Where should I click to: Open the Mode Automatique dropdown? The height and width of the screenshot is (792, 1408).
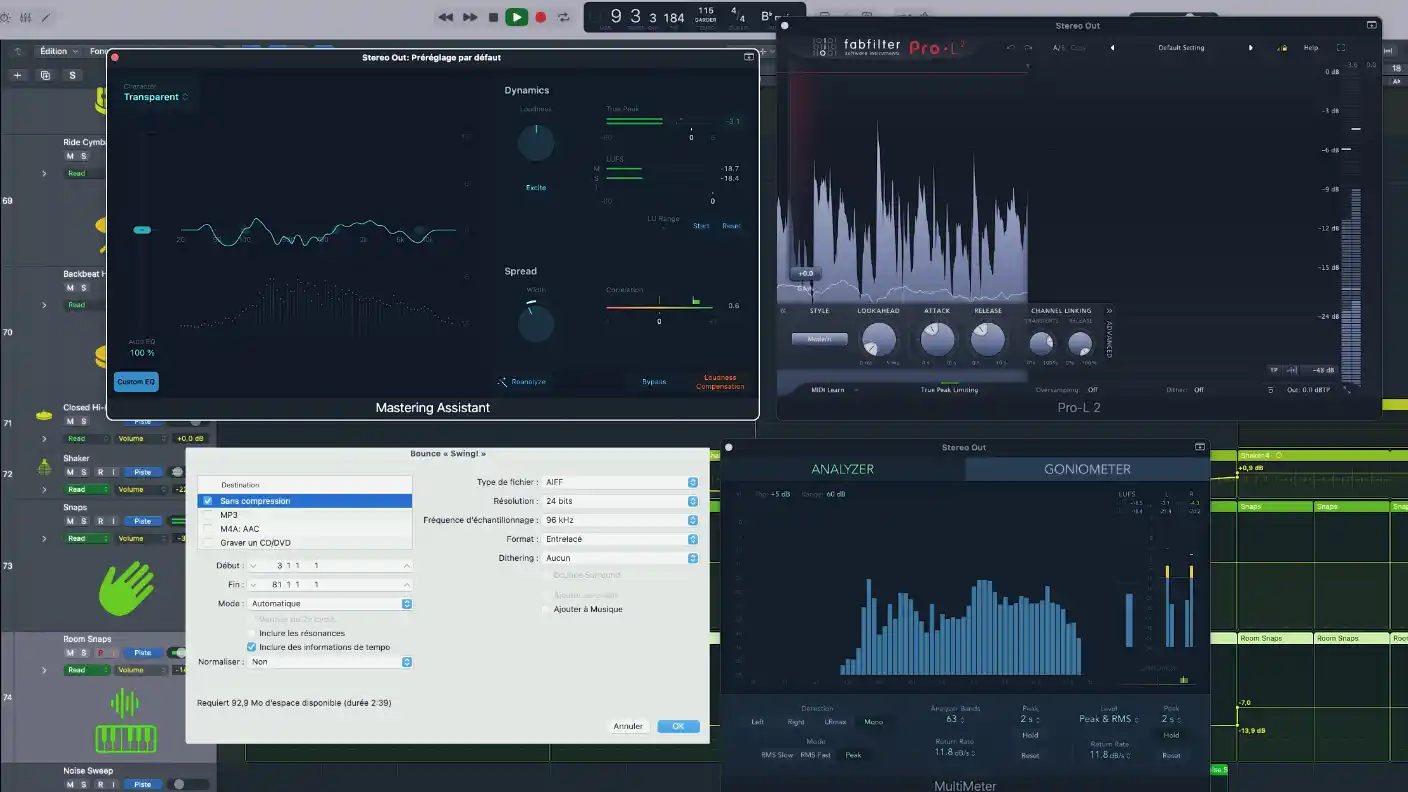tap(330, 604)
